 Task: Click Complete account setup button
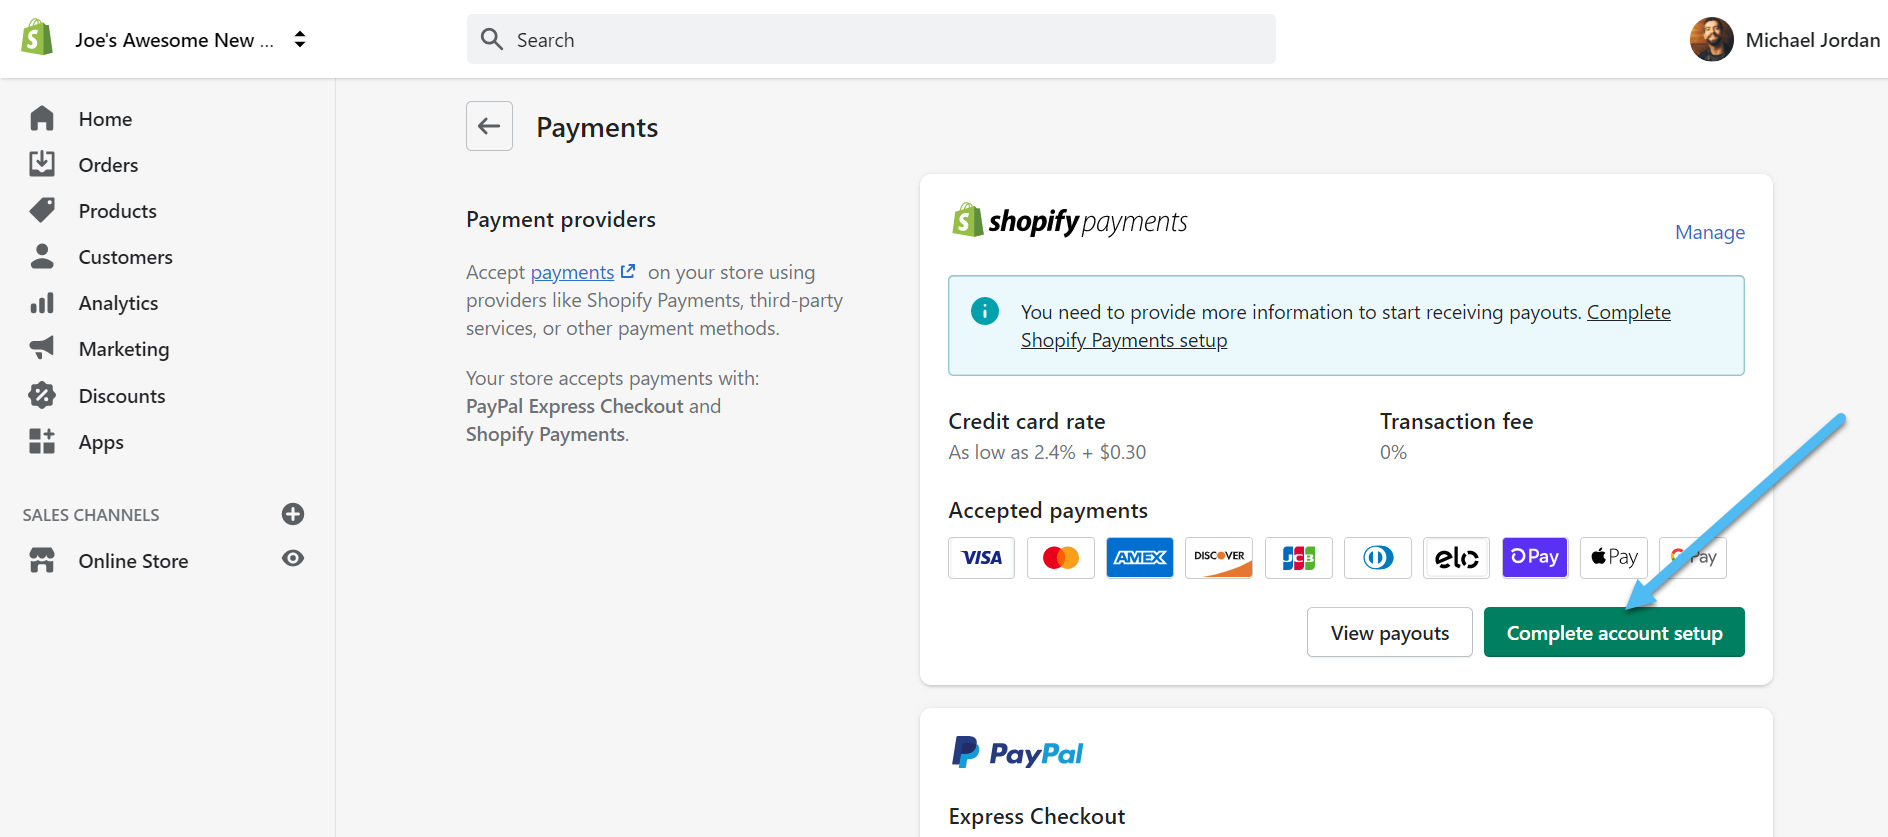click(x=1614, y=633)
